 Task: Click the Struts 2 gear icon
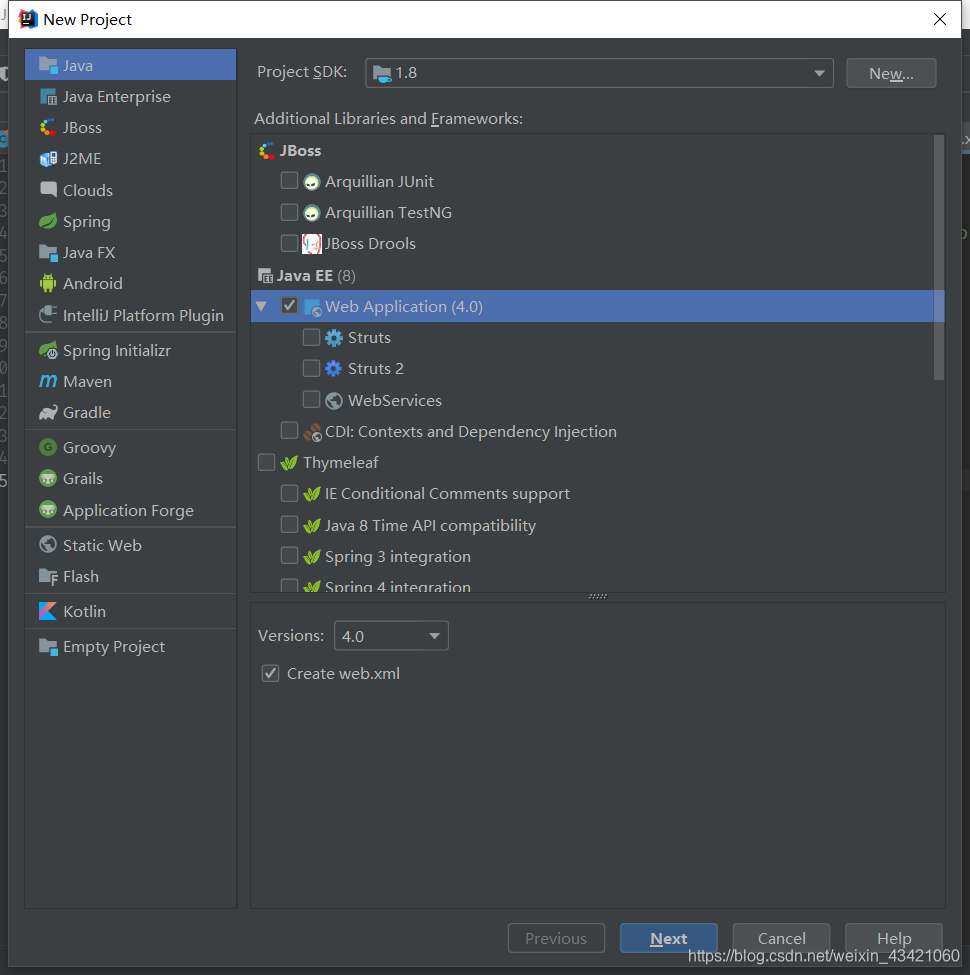[x=334, y=369]
